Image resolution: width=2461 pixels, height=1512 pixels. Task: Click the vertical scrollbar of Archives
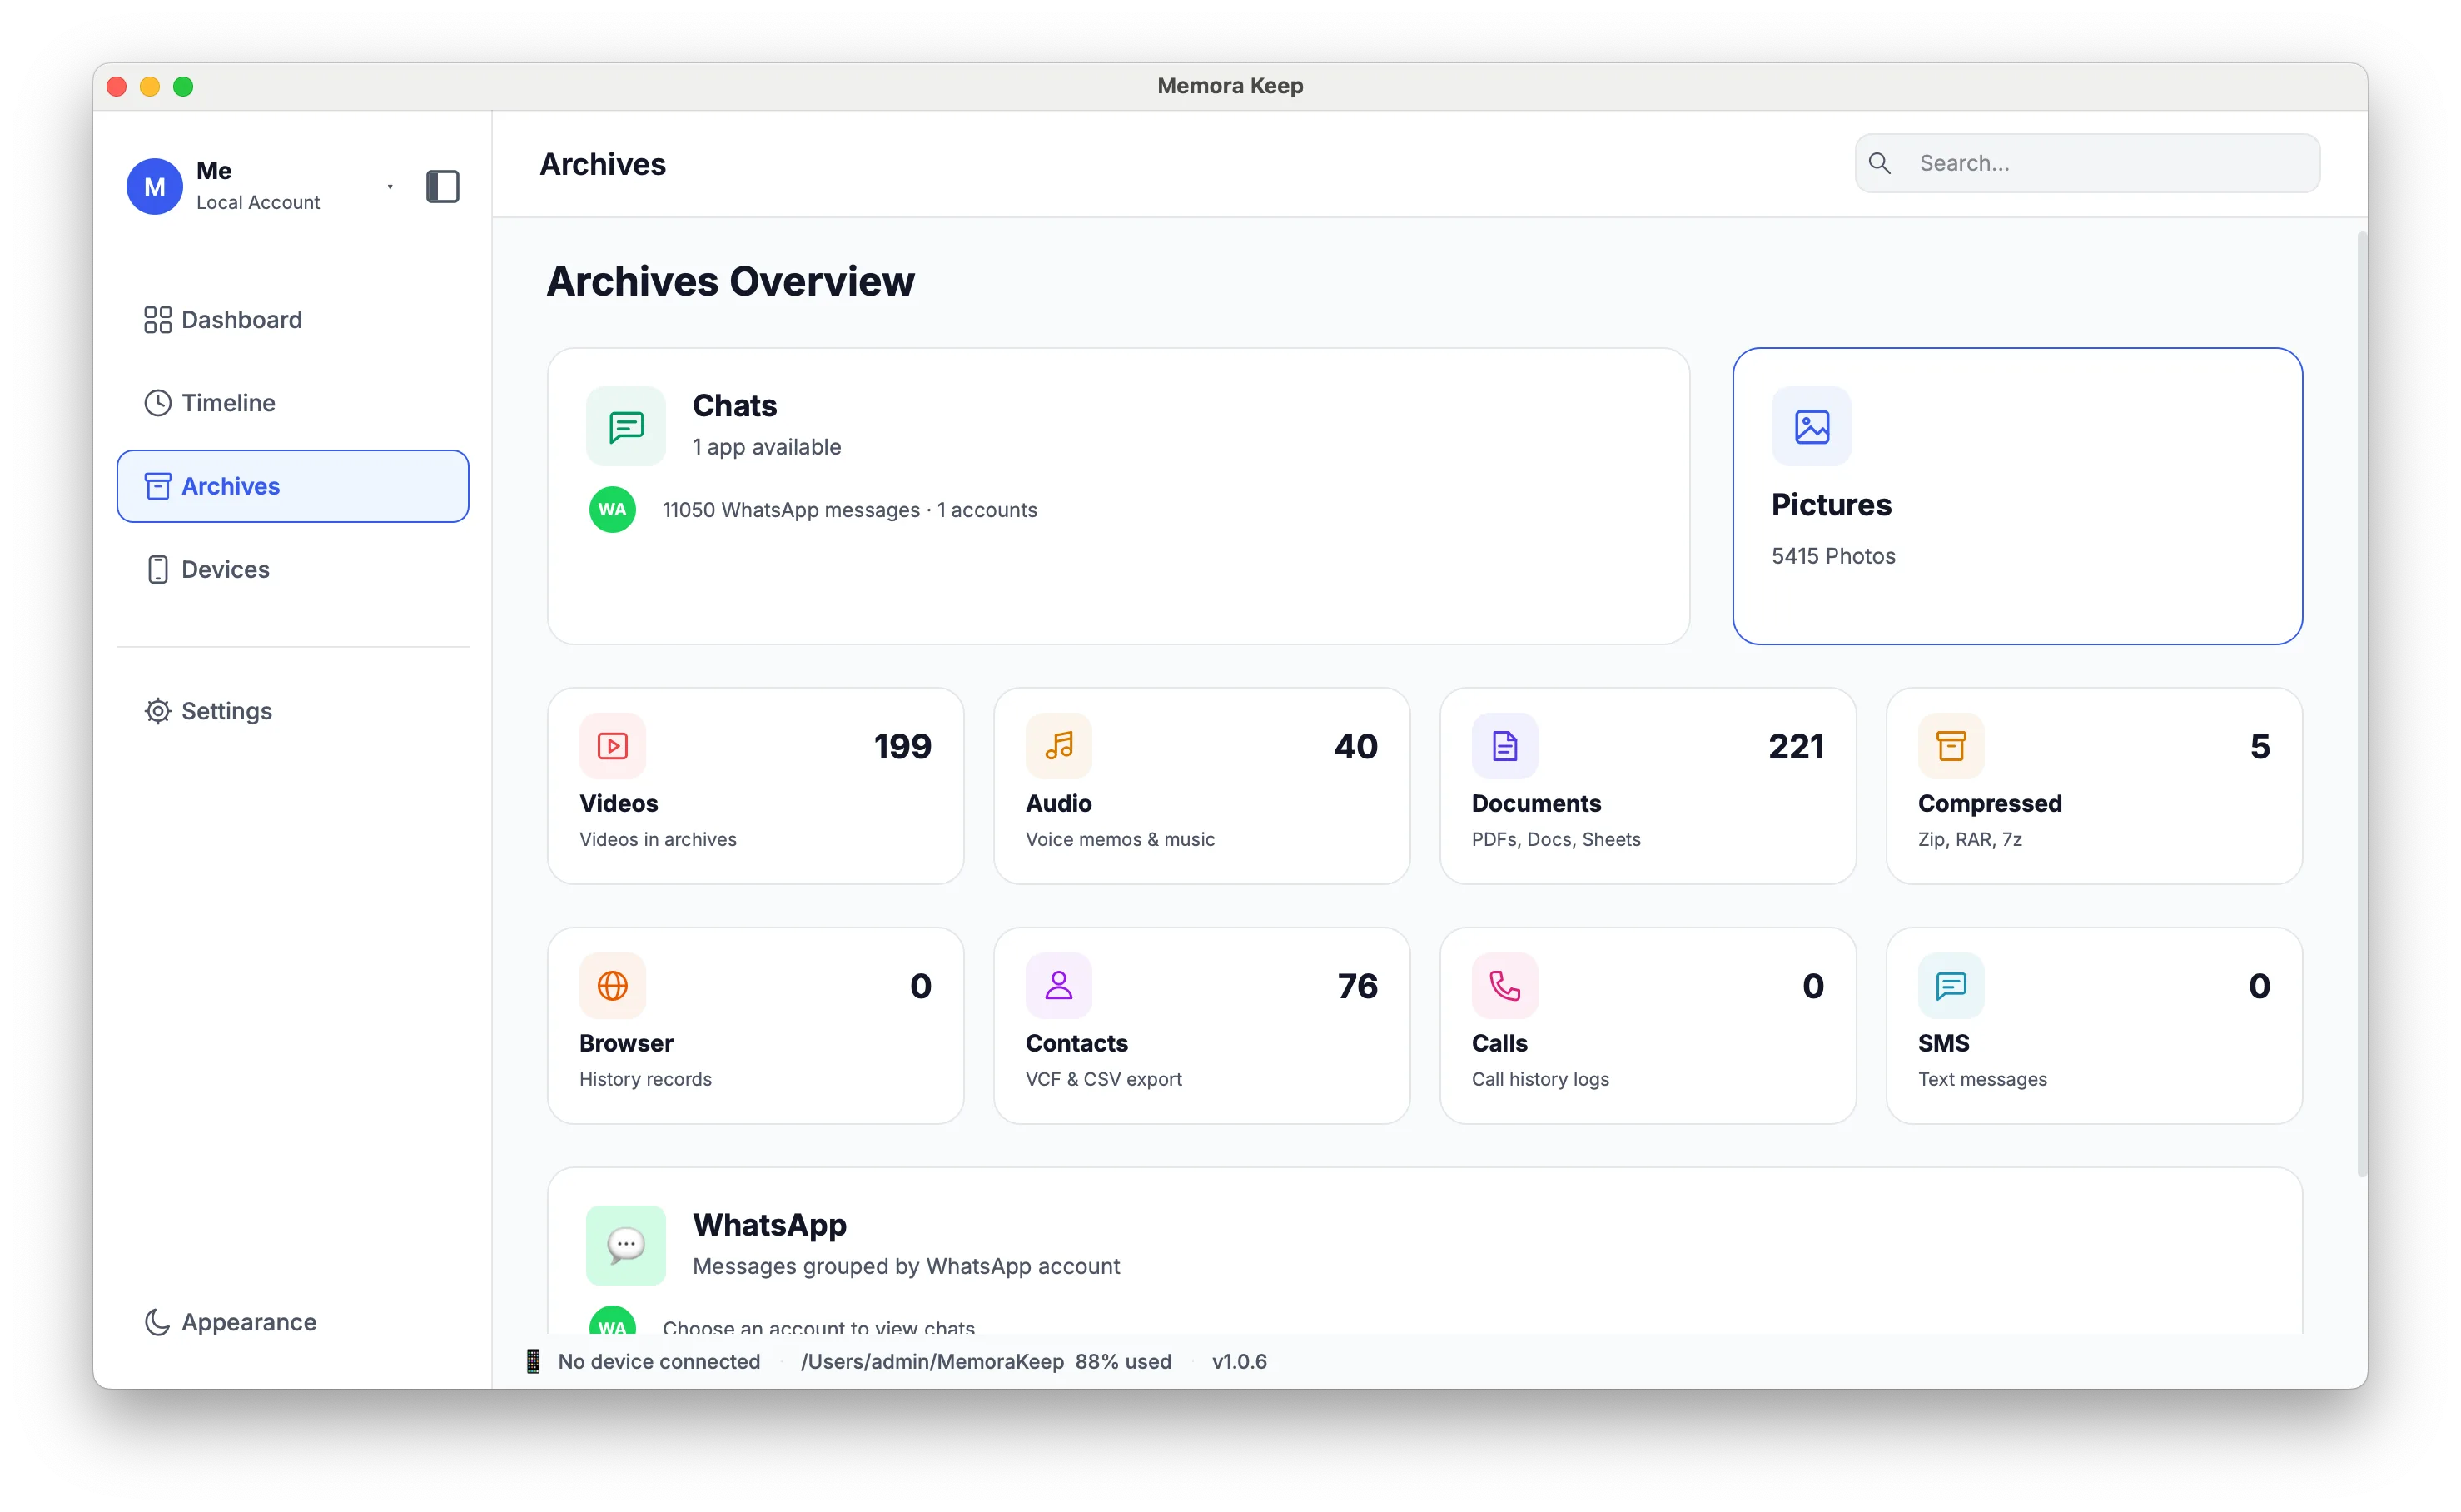[x=2360, y=704]
